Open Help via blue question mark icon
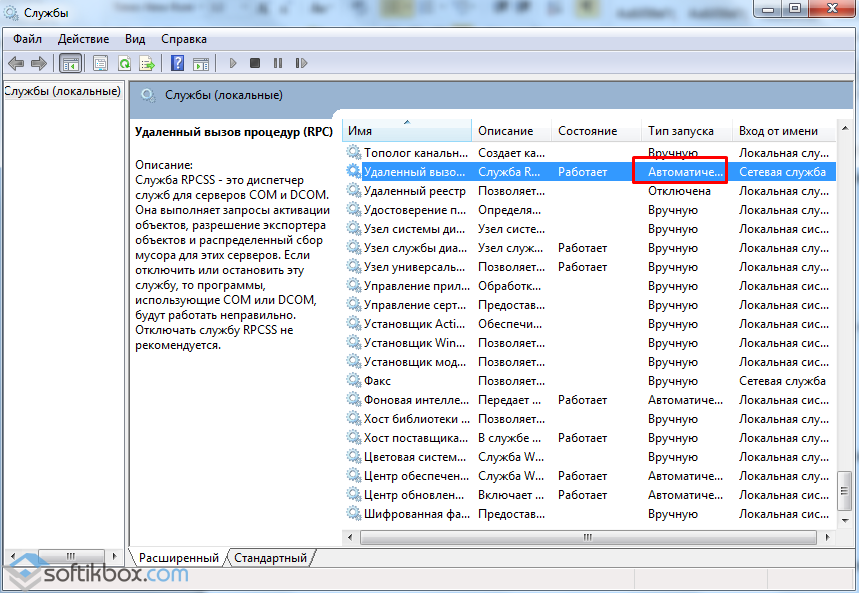 [177, 63]
